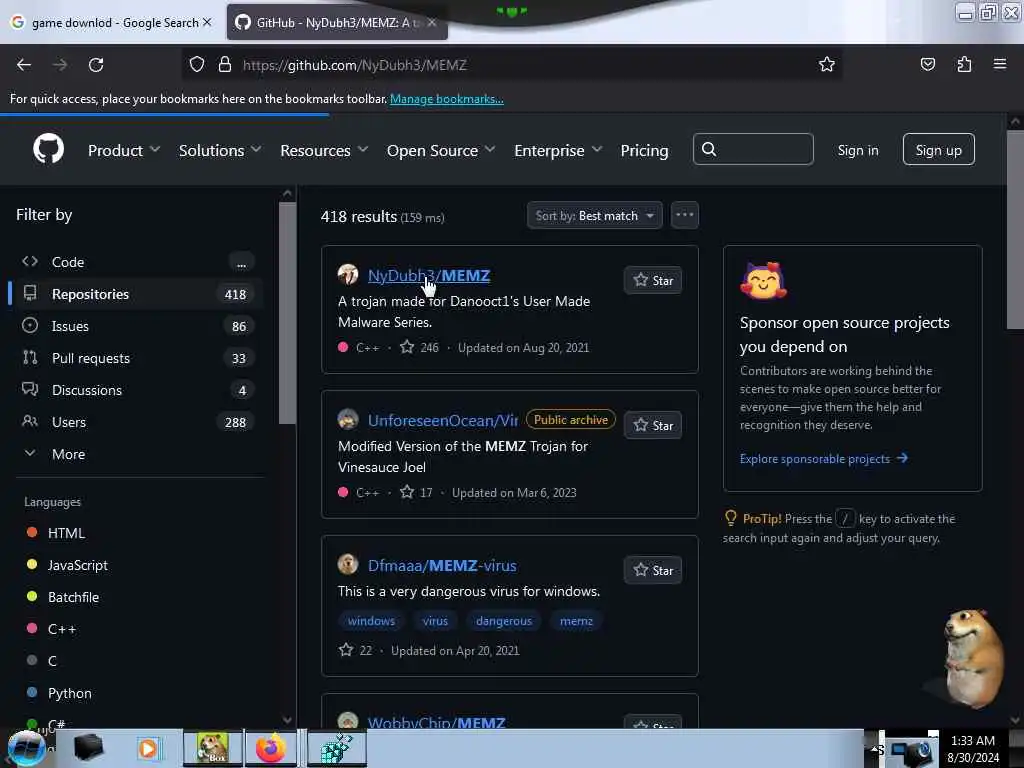The height and width of the screenshot is (768, 1024).
Task: Open the three-dot results options button
Action: [684, 215]
